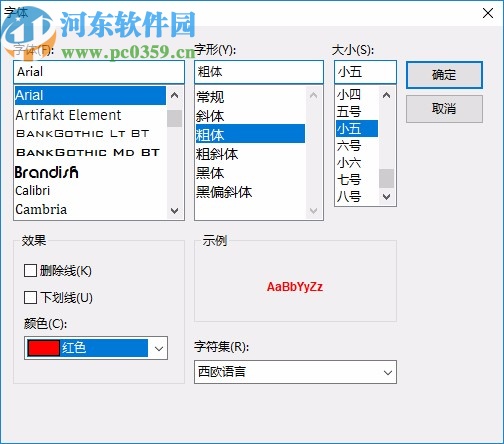Screen dimensions: 504x444
Task: Close the 字体 dialog window
Action: [488, 13]
